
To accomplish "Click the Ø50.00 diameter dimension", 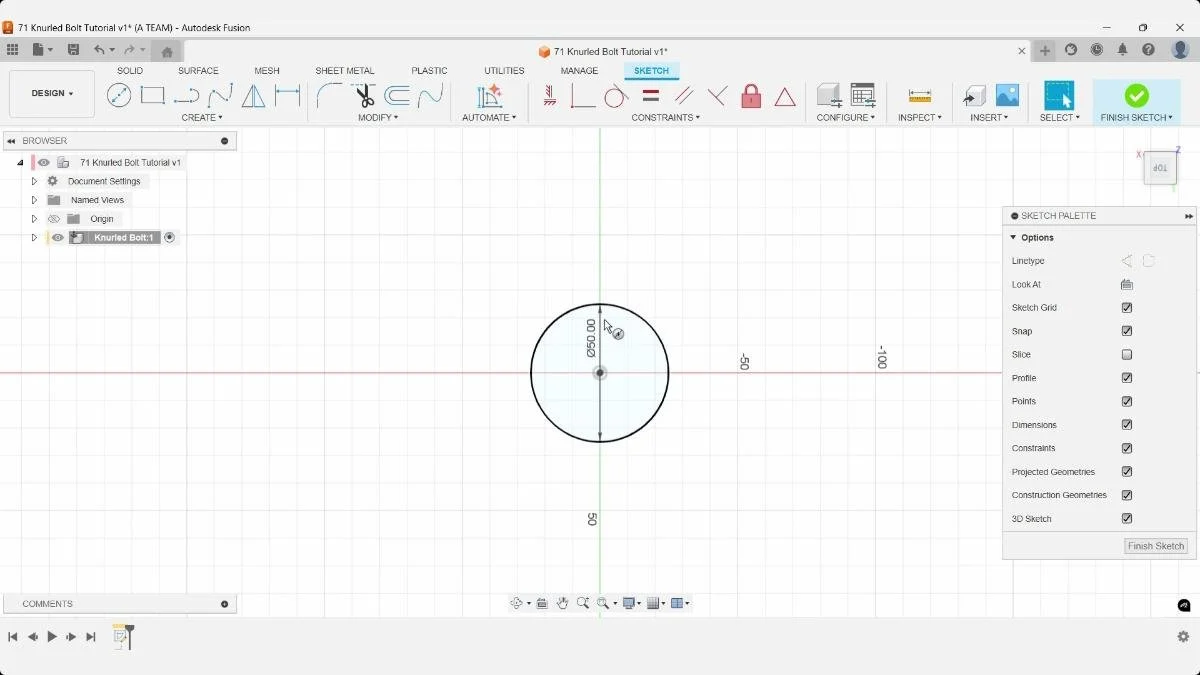I will click(591, 338).
